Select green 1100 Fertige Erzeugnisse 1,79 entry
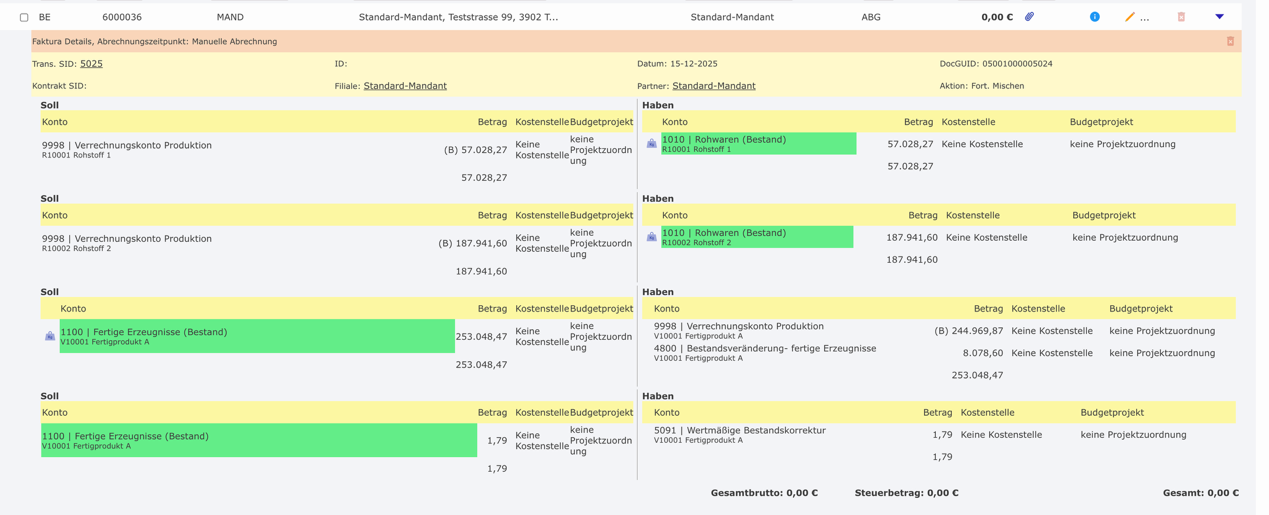This screenshot has height=515, width=1269. pos(258,440)
